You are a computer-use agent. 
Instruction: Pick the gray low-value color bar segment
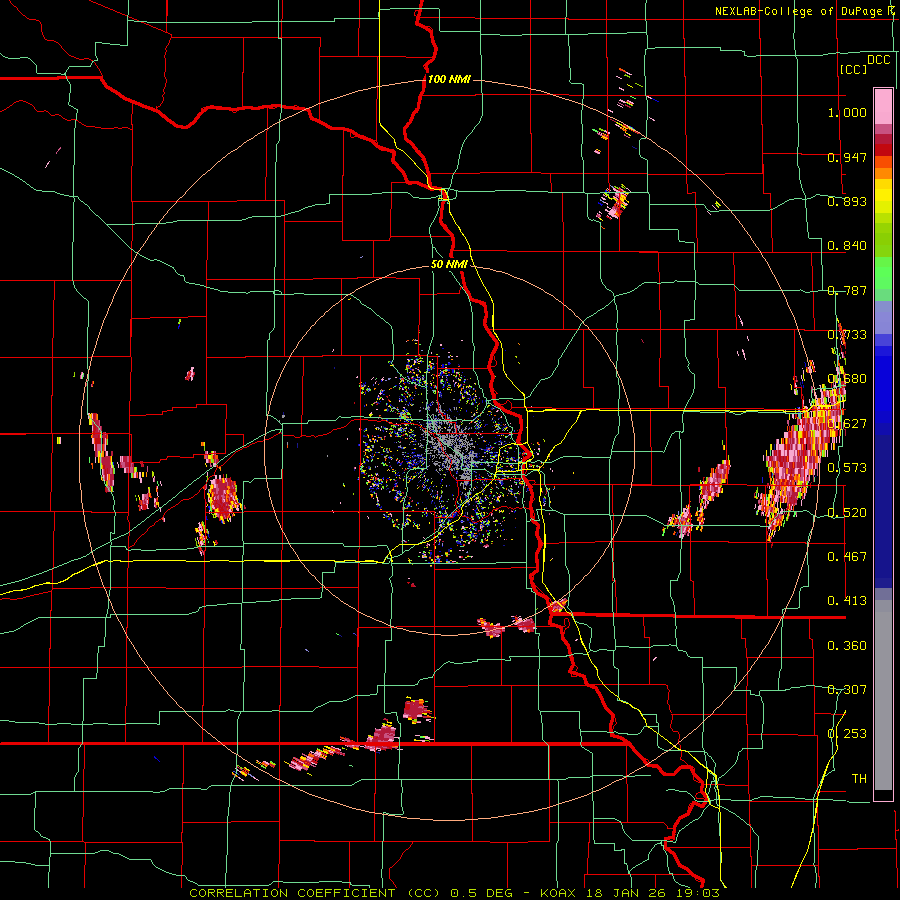click(x=883, y=695)
